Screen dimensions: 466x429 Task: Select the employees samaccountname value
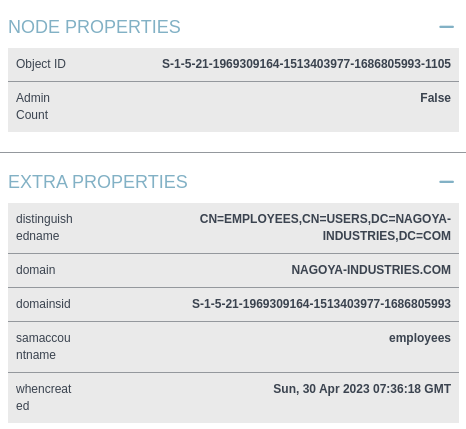tap(420, 338)
